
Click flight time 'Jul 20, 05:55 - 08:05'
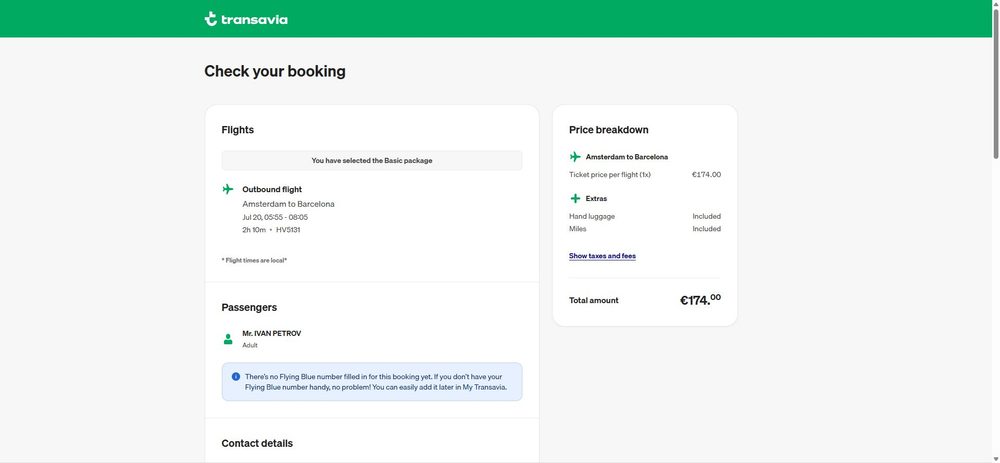275,217
